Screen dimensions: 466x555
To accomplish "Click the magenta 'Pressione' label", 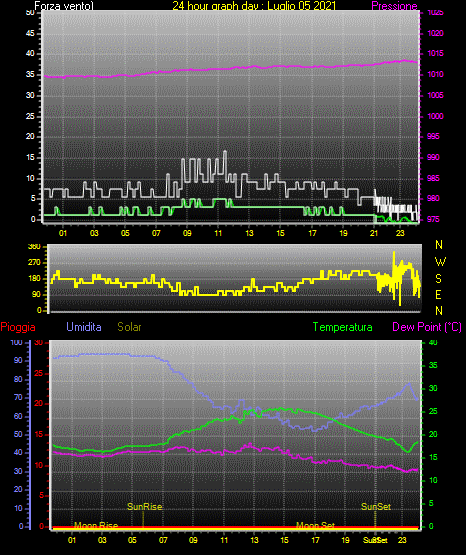I will coord(394,6).
